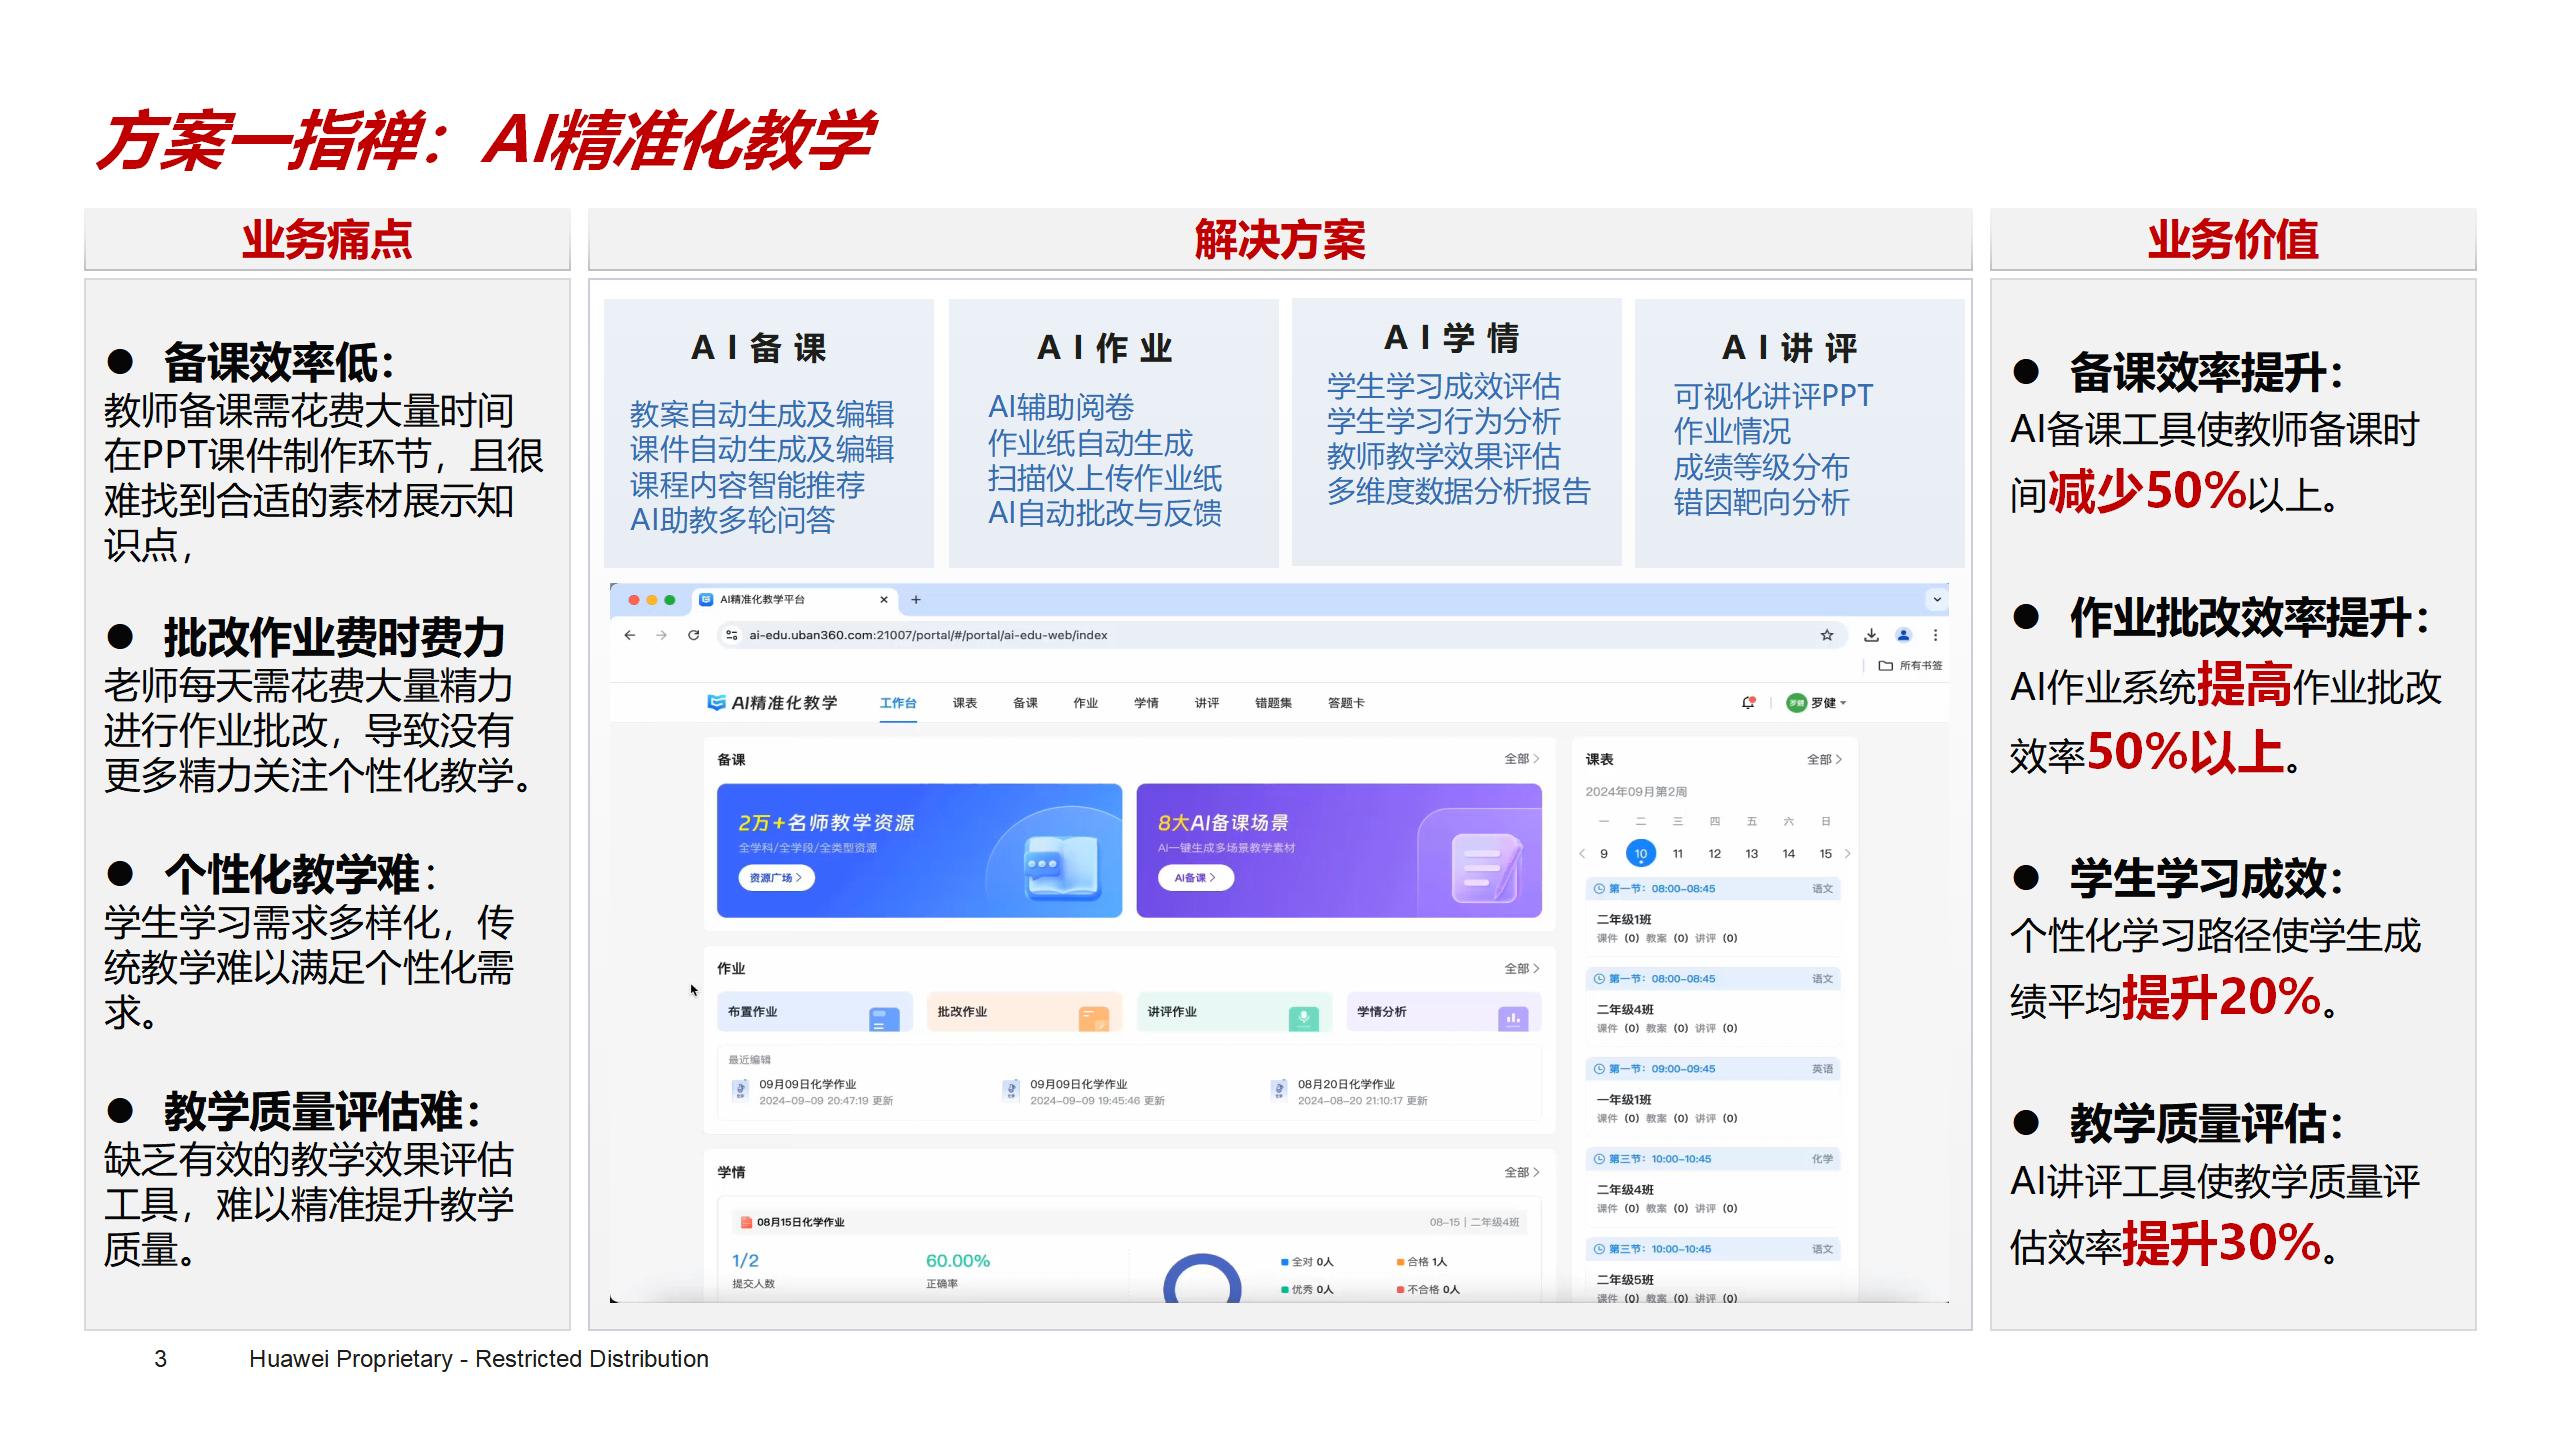
Task: Open the 讲评作业 card
Action: pos(1234,1012)
